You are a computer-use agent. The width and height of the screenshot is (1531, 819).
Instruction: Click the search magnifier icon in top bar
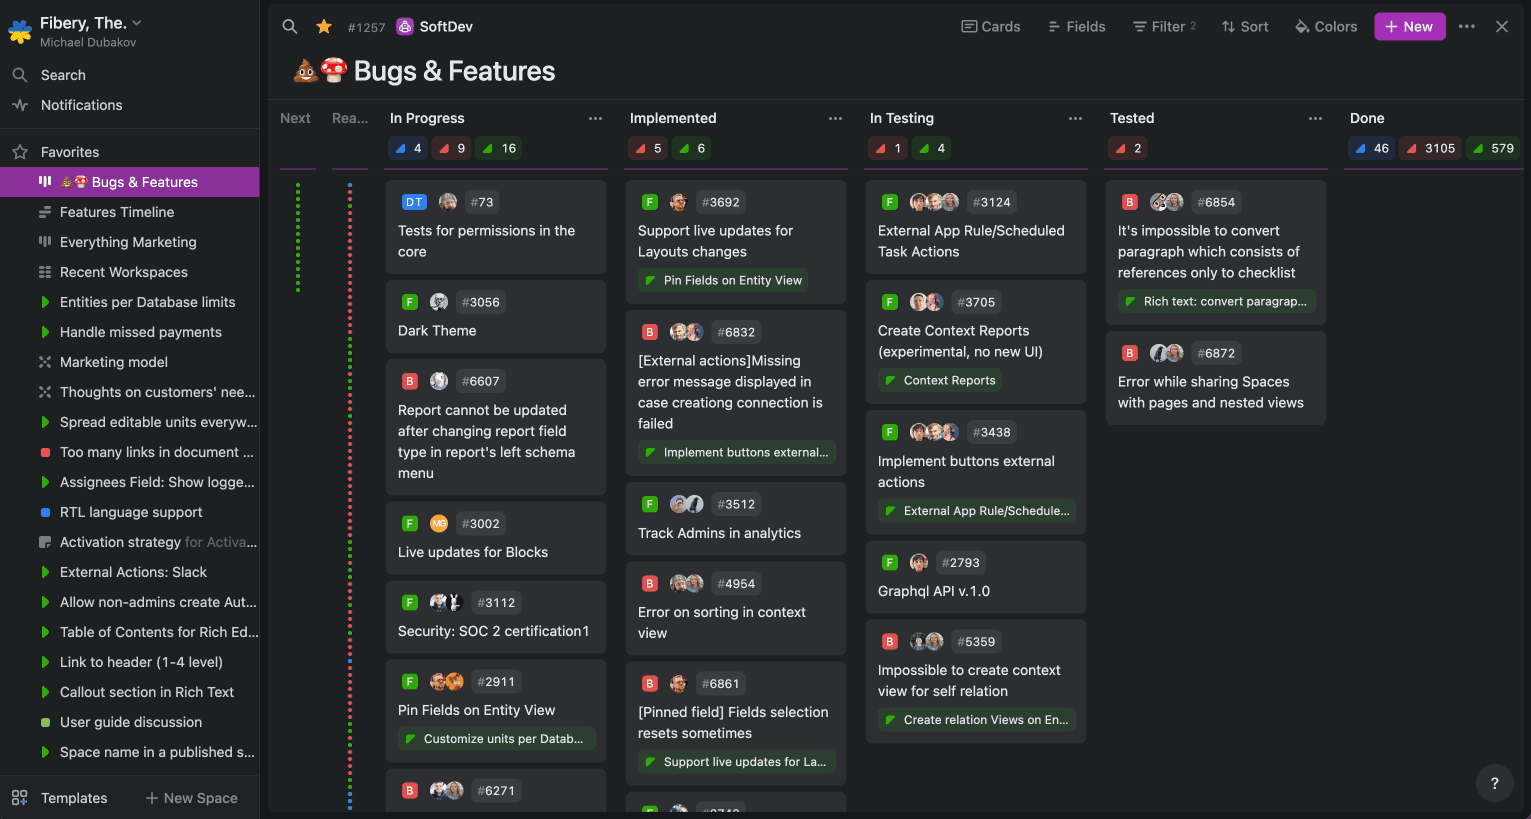290,27
